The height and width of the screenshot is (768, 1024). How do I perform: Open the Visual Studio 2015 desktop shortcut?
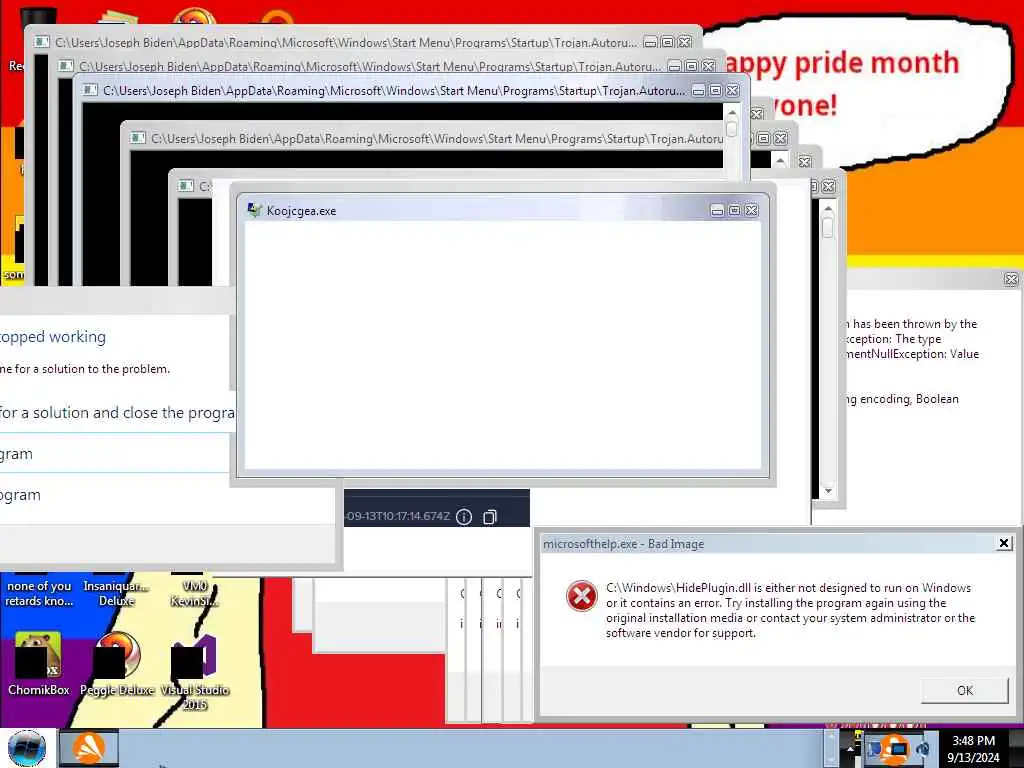(x=194, y=671)
